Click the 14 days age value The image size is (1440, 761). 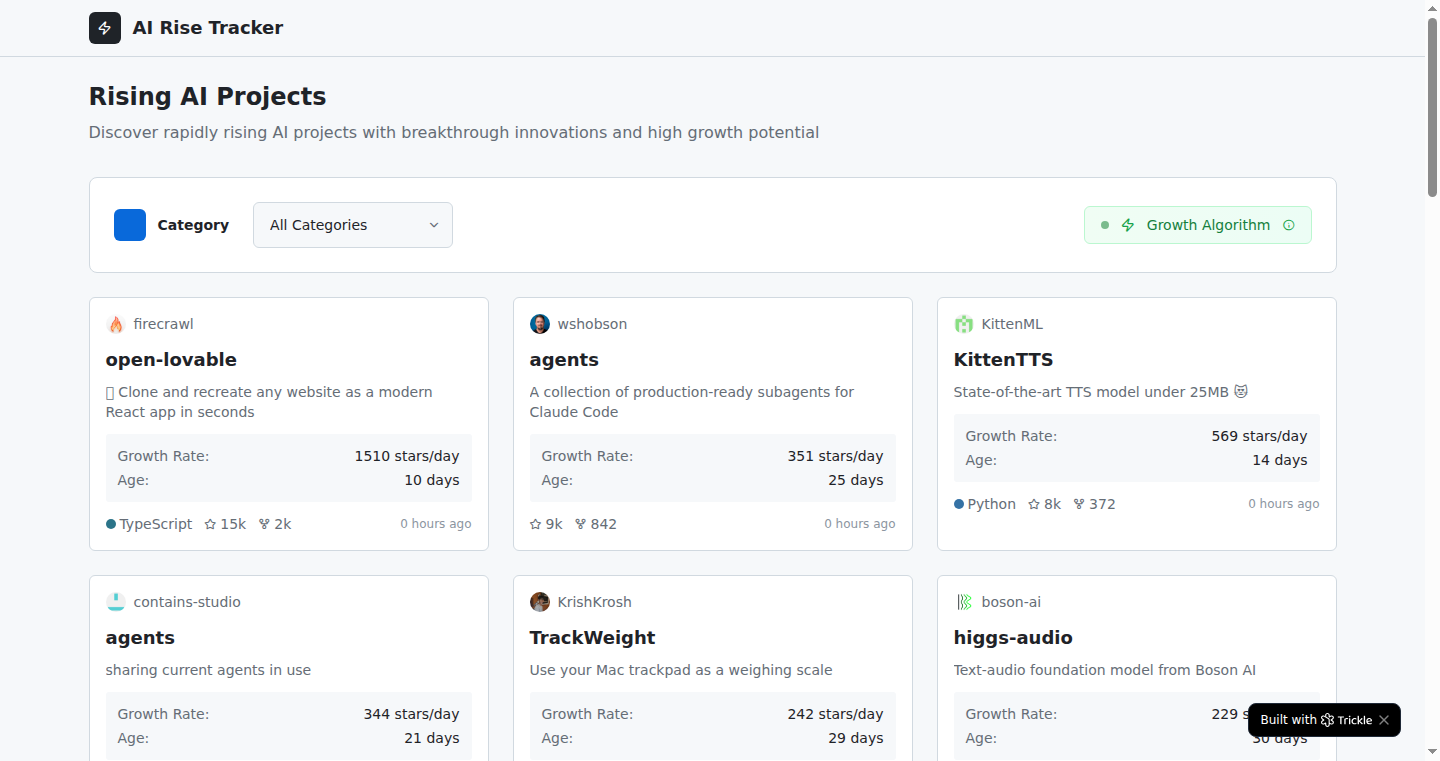1280,460
